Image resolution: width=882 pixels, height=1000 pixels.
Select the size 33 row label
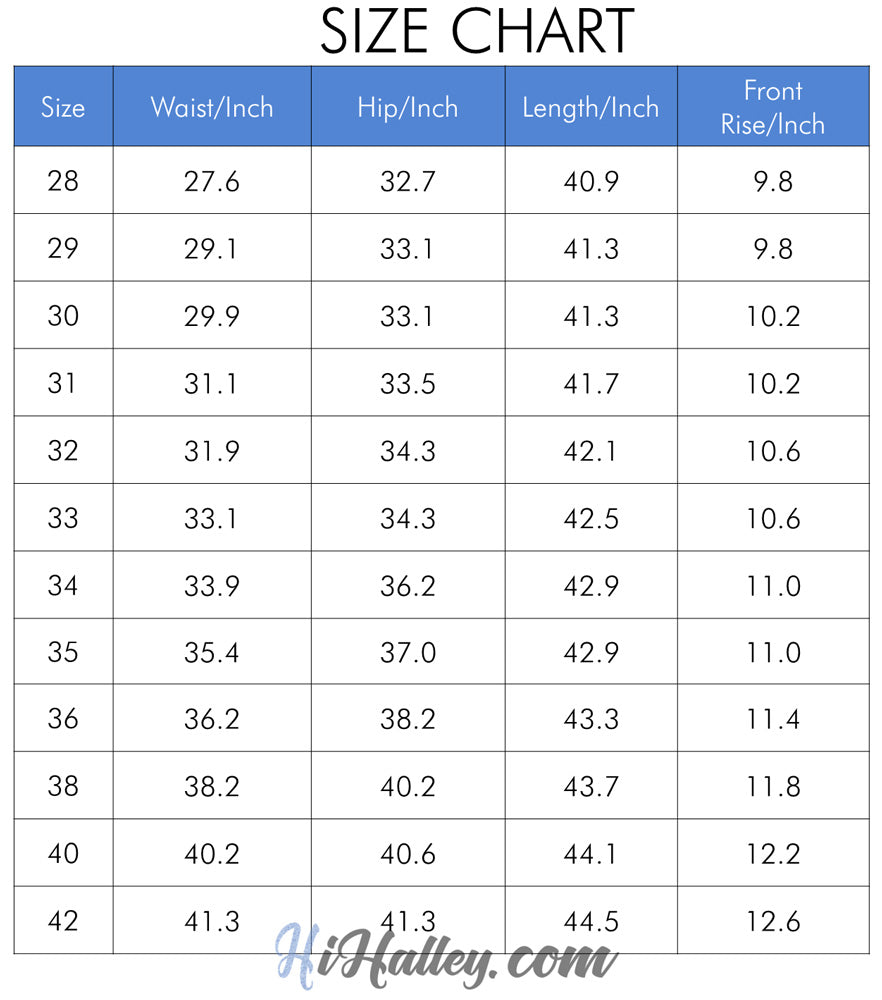(63, 518)
